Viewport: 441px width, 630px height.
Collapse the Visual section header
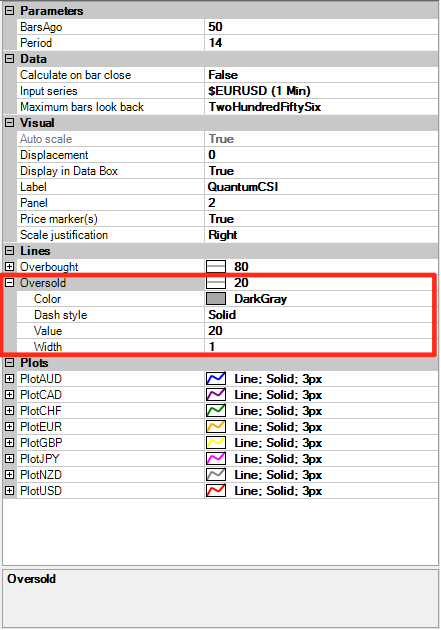[10, 123]
